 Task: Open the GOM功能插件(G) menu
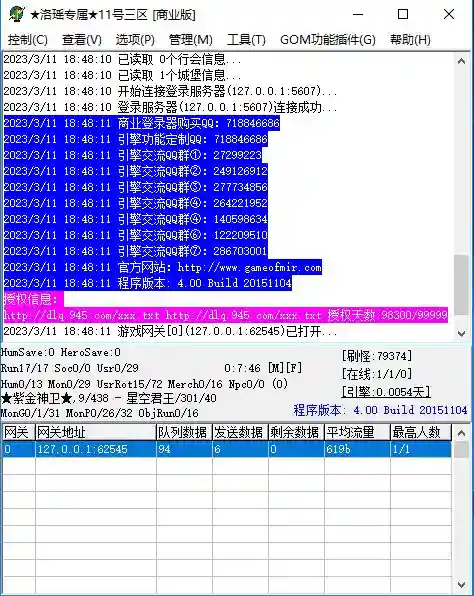click(328, 40)
